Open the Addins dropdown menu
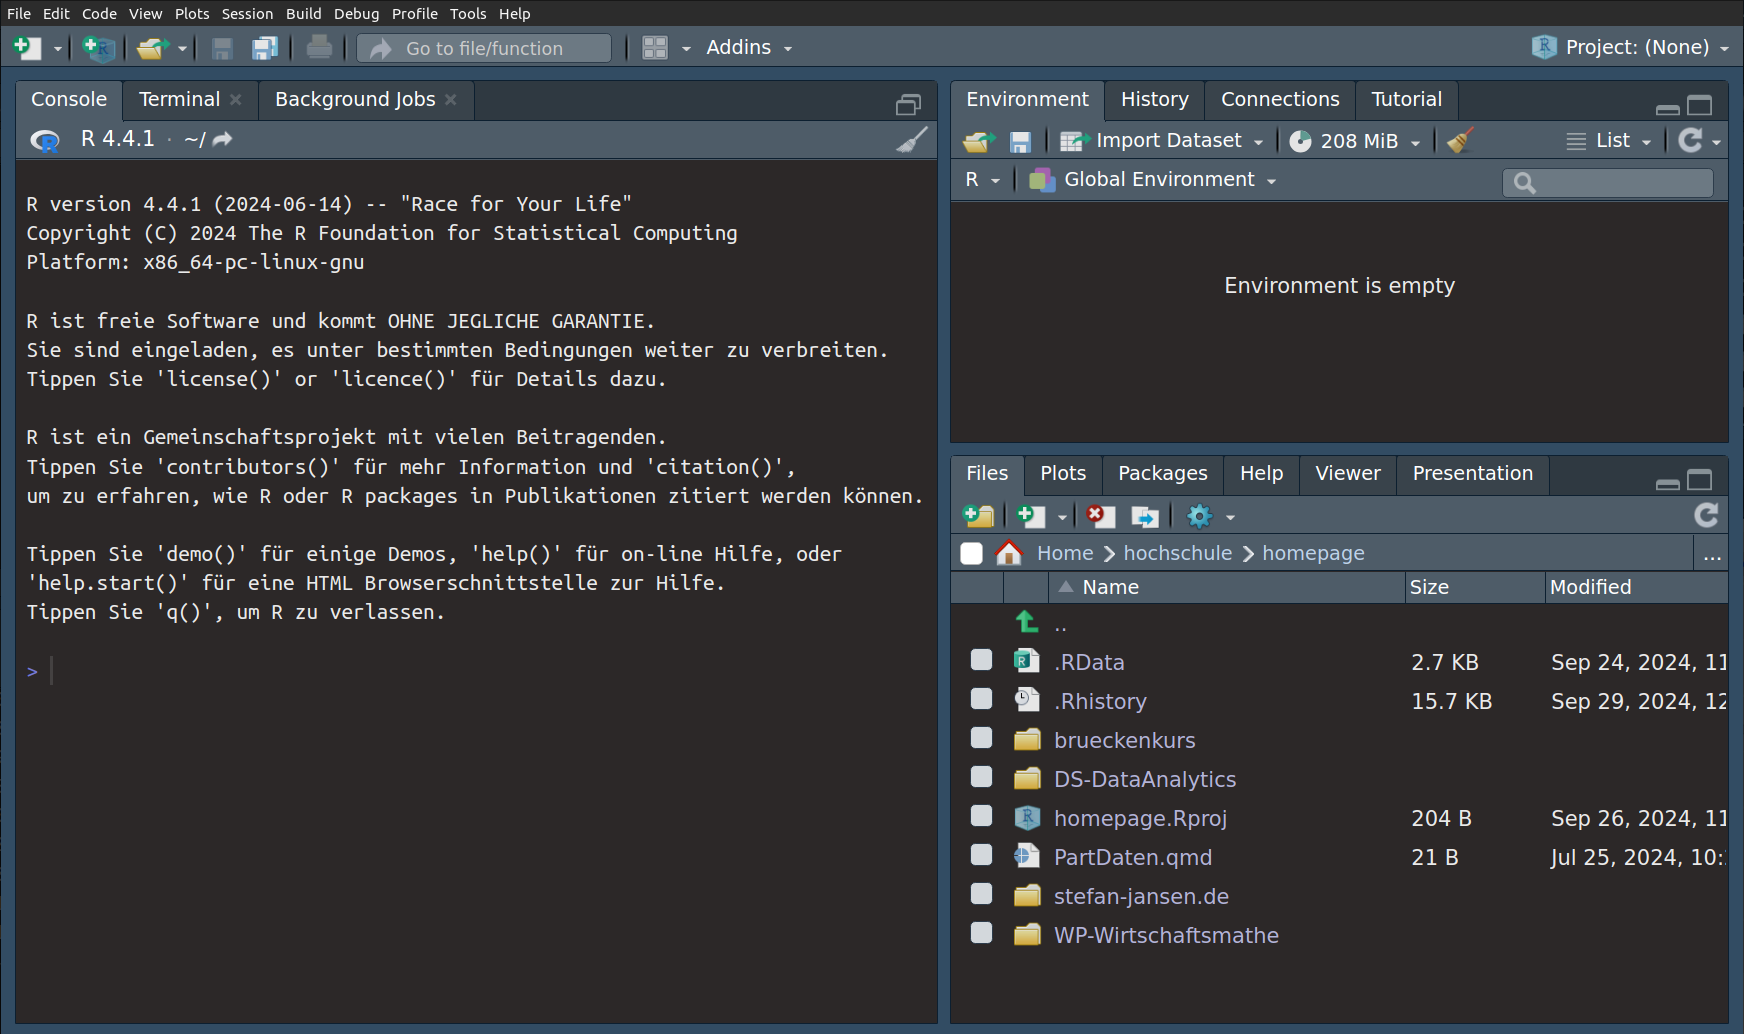The image size is (1744, 1034). coord(748,48)
